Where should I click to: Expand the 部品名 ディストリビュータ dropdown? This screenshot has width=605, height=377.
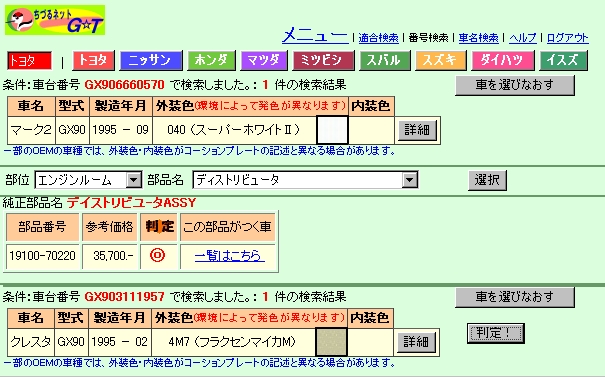(305, 180)
